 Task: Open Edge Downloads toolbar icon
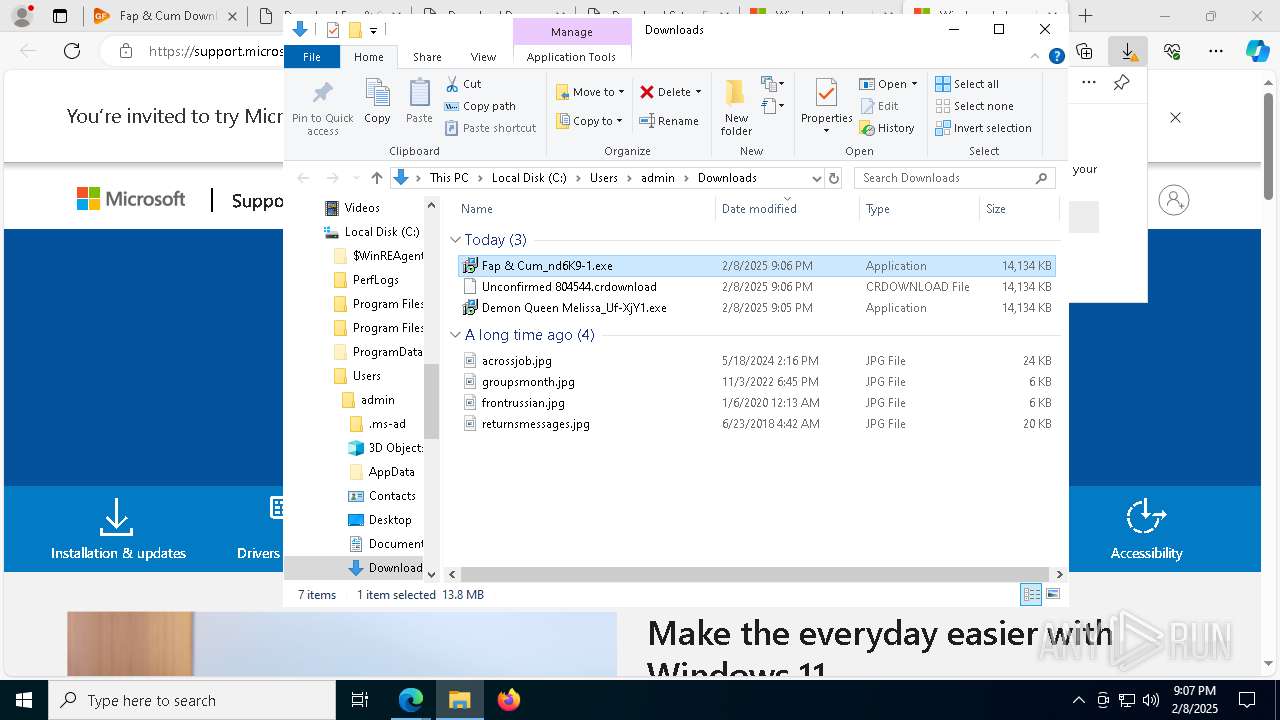[1128, 51]
